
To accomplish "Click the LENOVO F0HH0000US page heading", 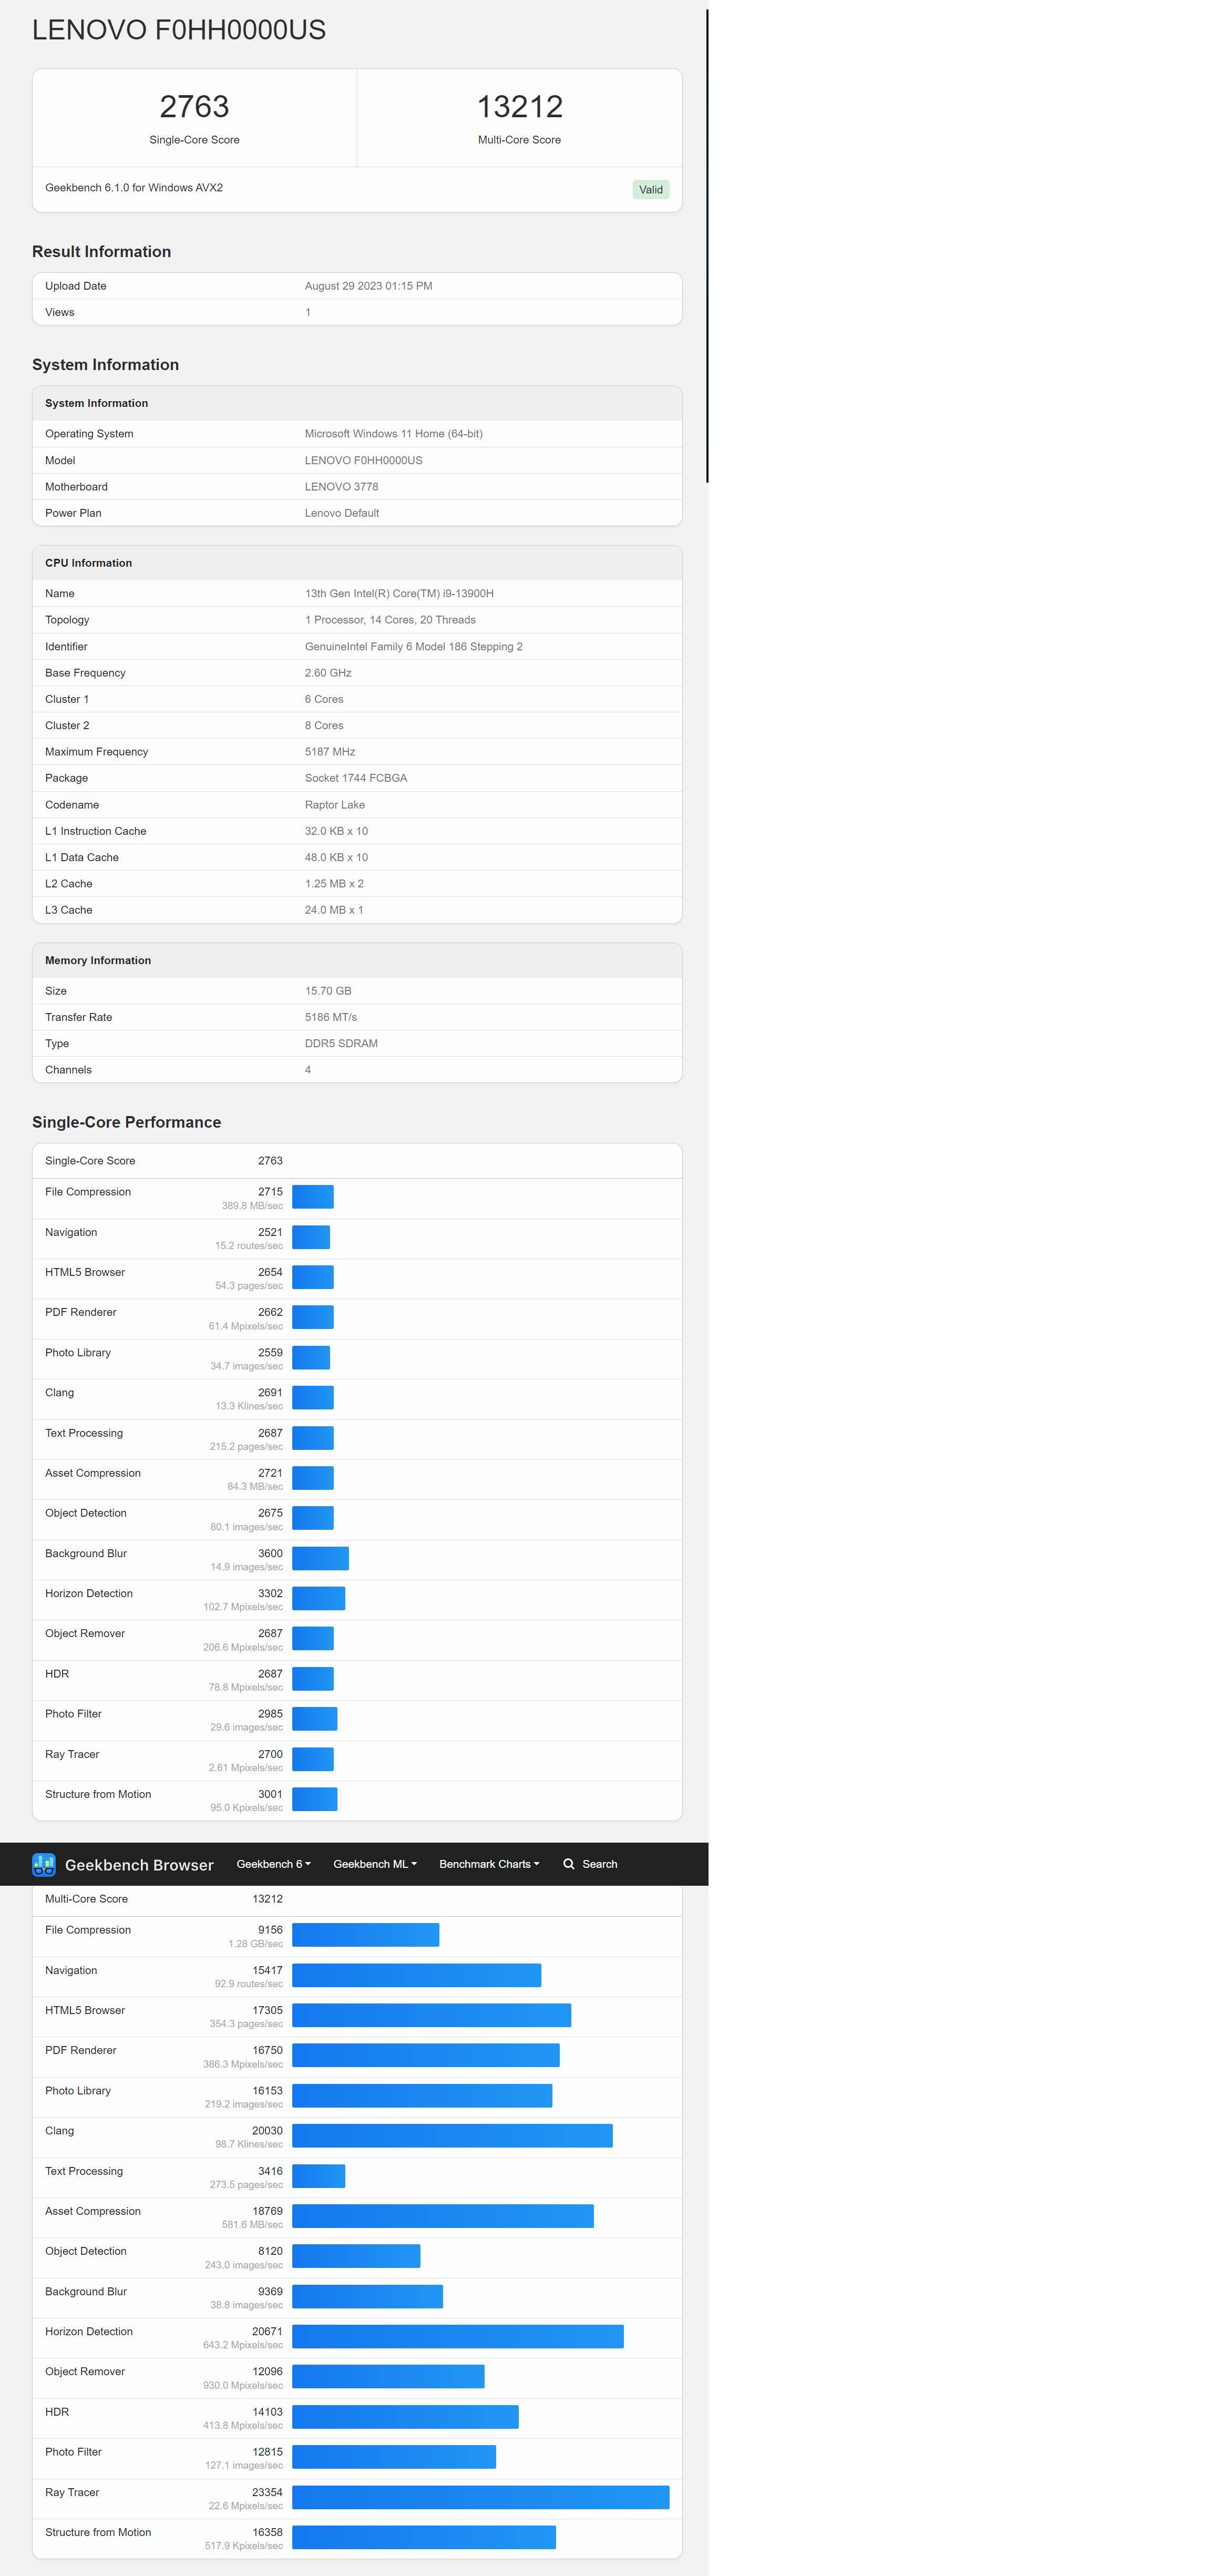I will pos(179,30).
